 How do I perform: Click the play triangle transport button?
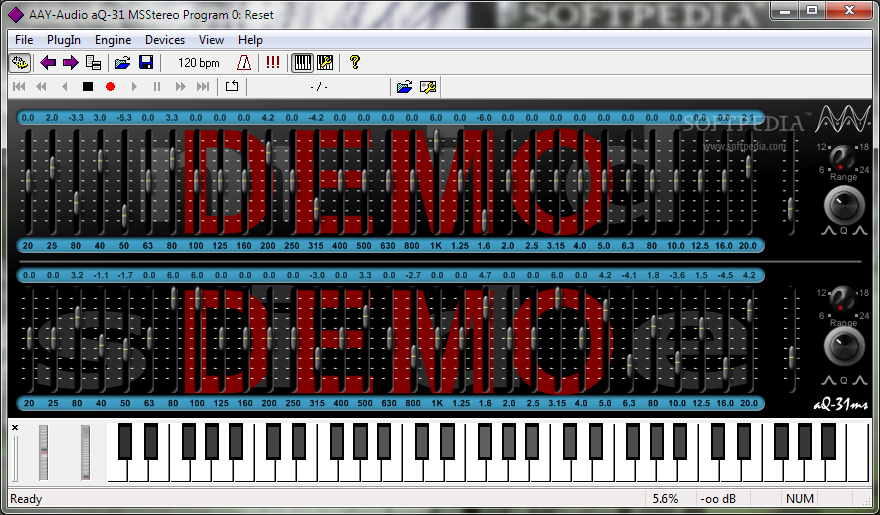click(x=134, y=86)
